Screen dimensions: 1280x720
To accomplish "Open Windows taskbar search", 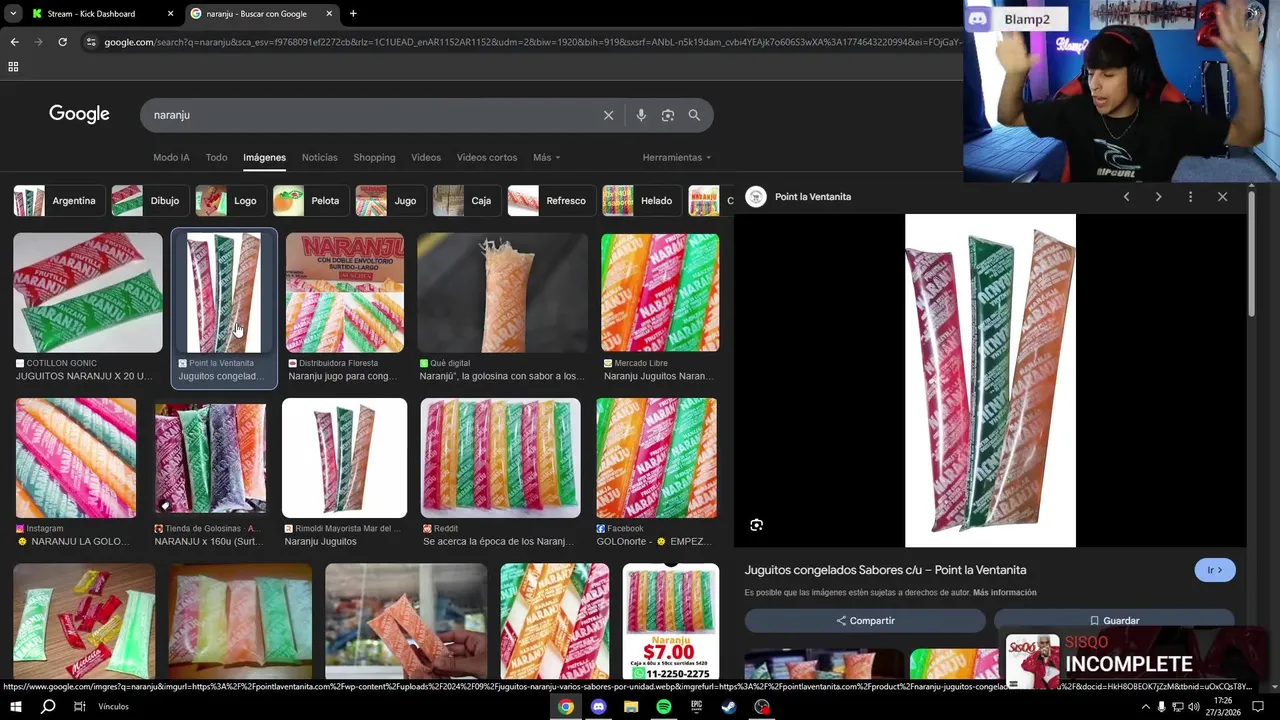I will pos(48,706).
